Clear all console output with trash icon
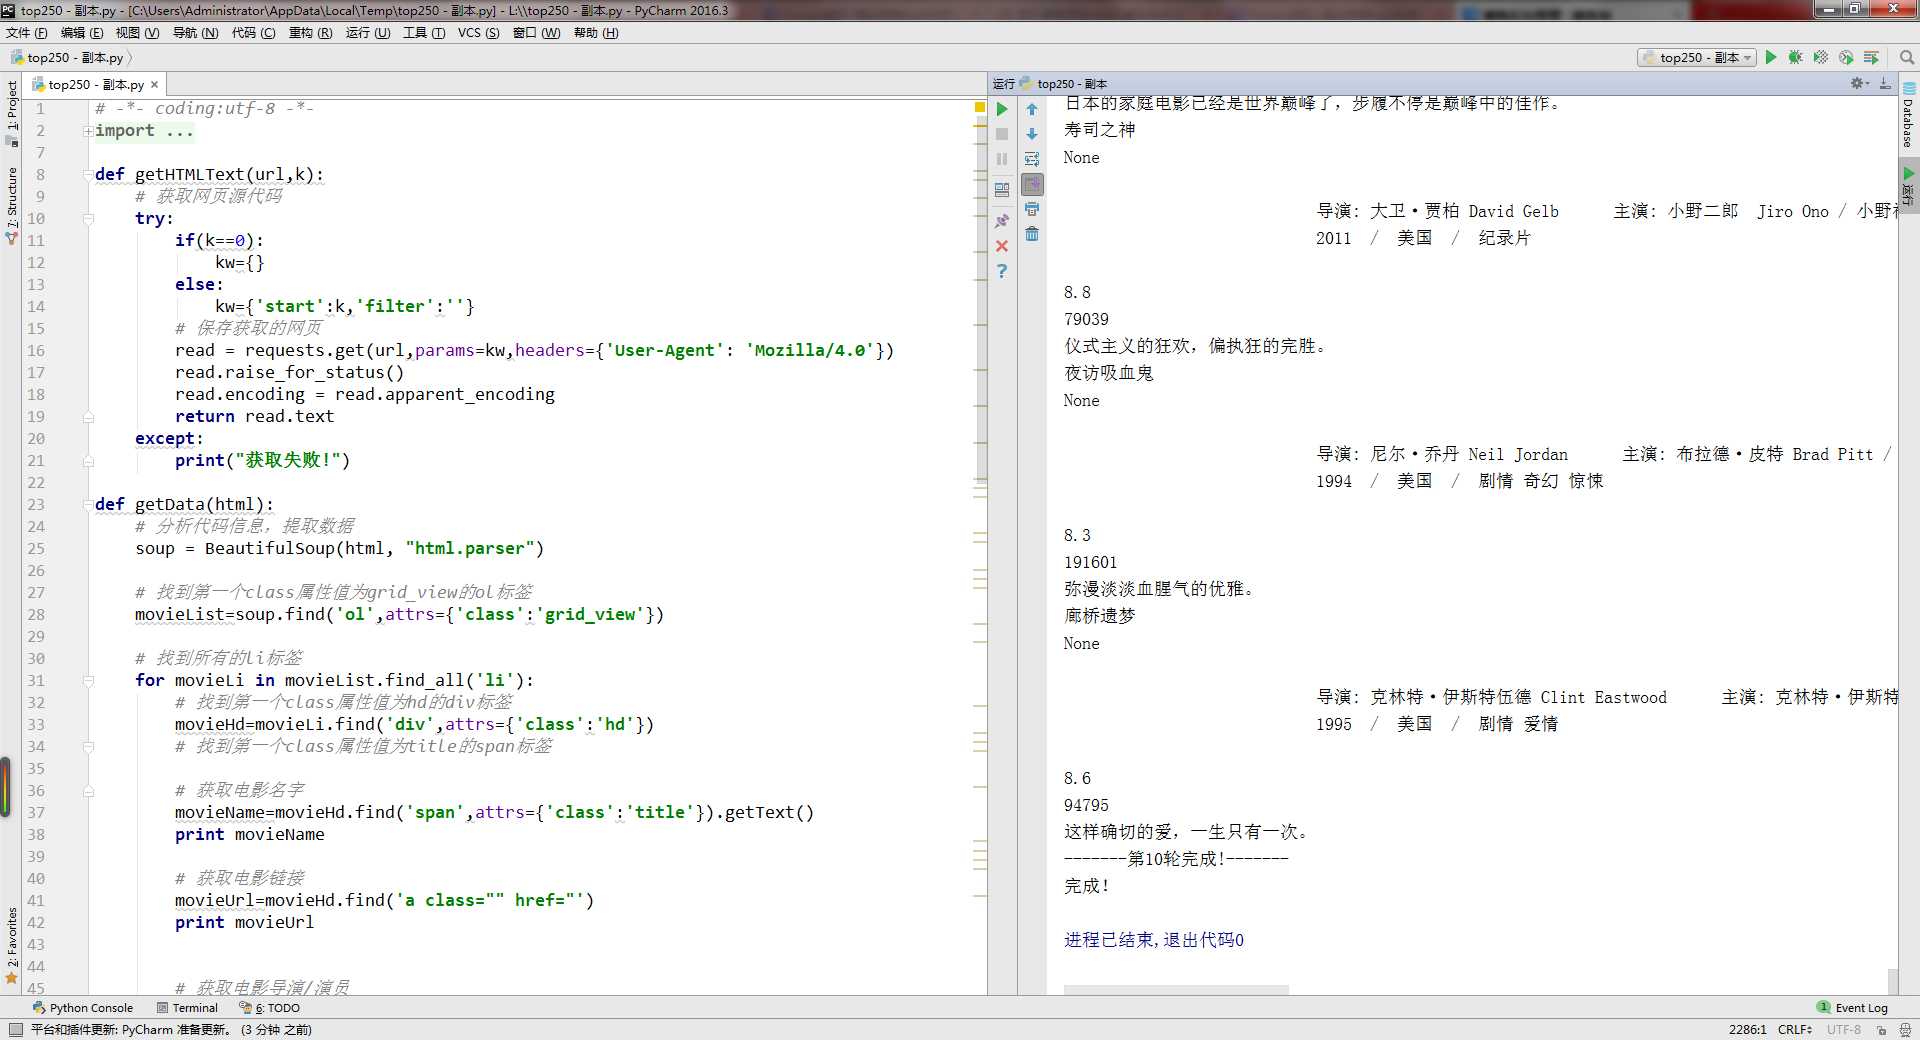 (x=1032, y=234)
